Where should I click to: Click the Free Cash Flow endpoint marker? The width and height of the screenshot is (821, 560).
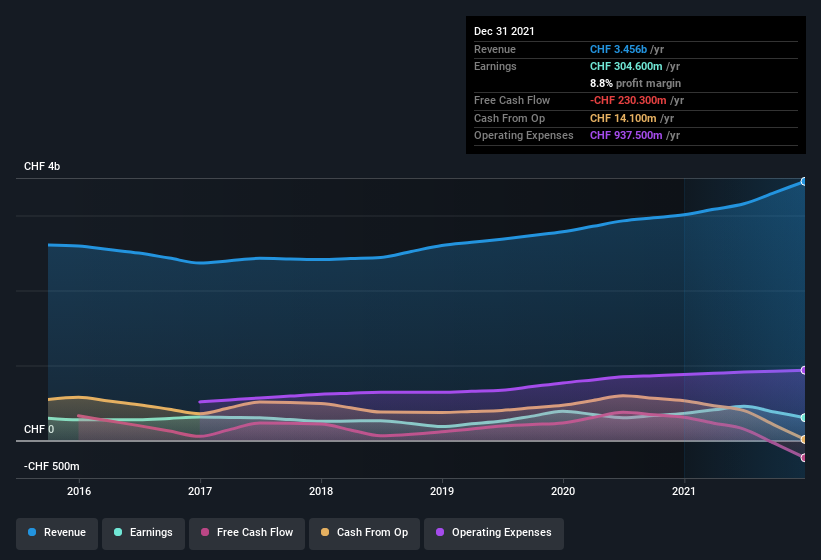point(804,458)
